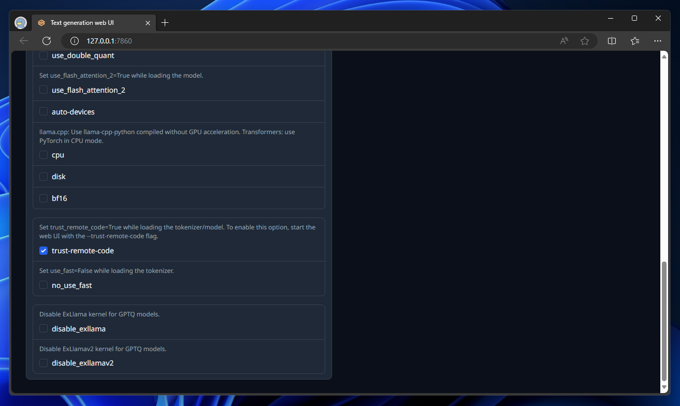Enable the use_flash_attention_2 checkbox
This screenshot has width=680, height=406.
click(43, 90)
